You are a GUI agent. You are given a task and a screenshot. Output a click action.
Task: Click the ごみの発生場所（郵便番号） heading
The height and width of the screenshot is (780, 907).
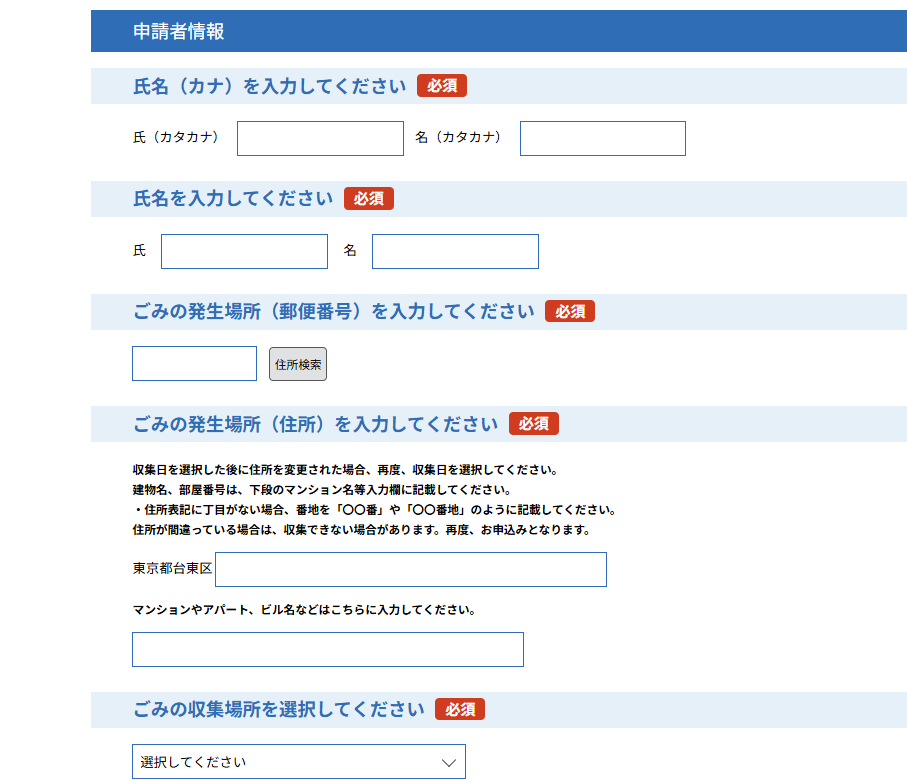point(333,311)
